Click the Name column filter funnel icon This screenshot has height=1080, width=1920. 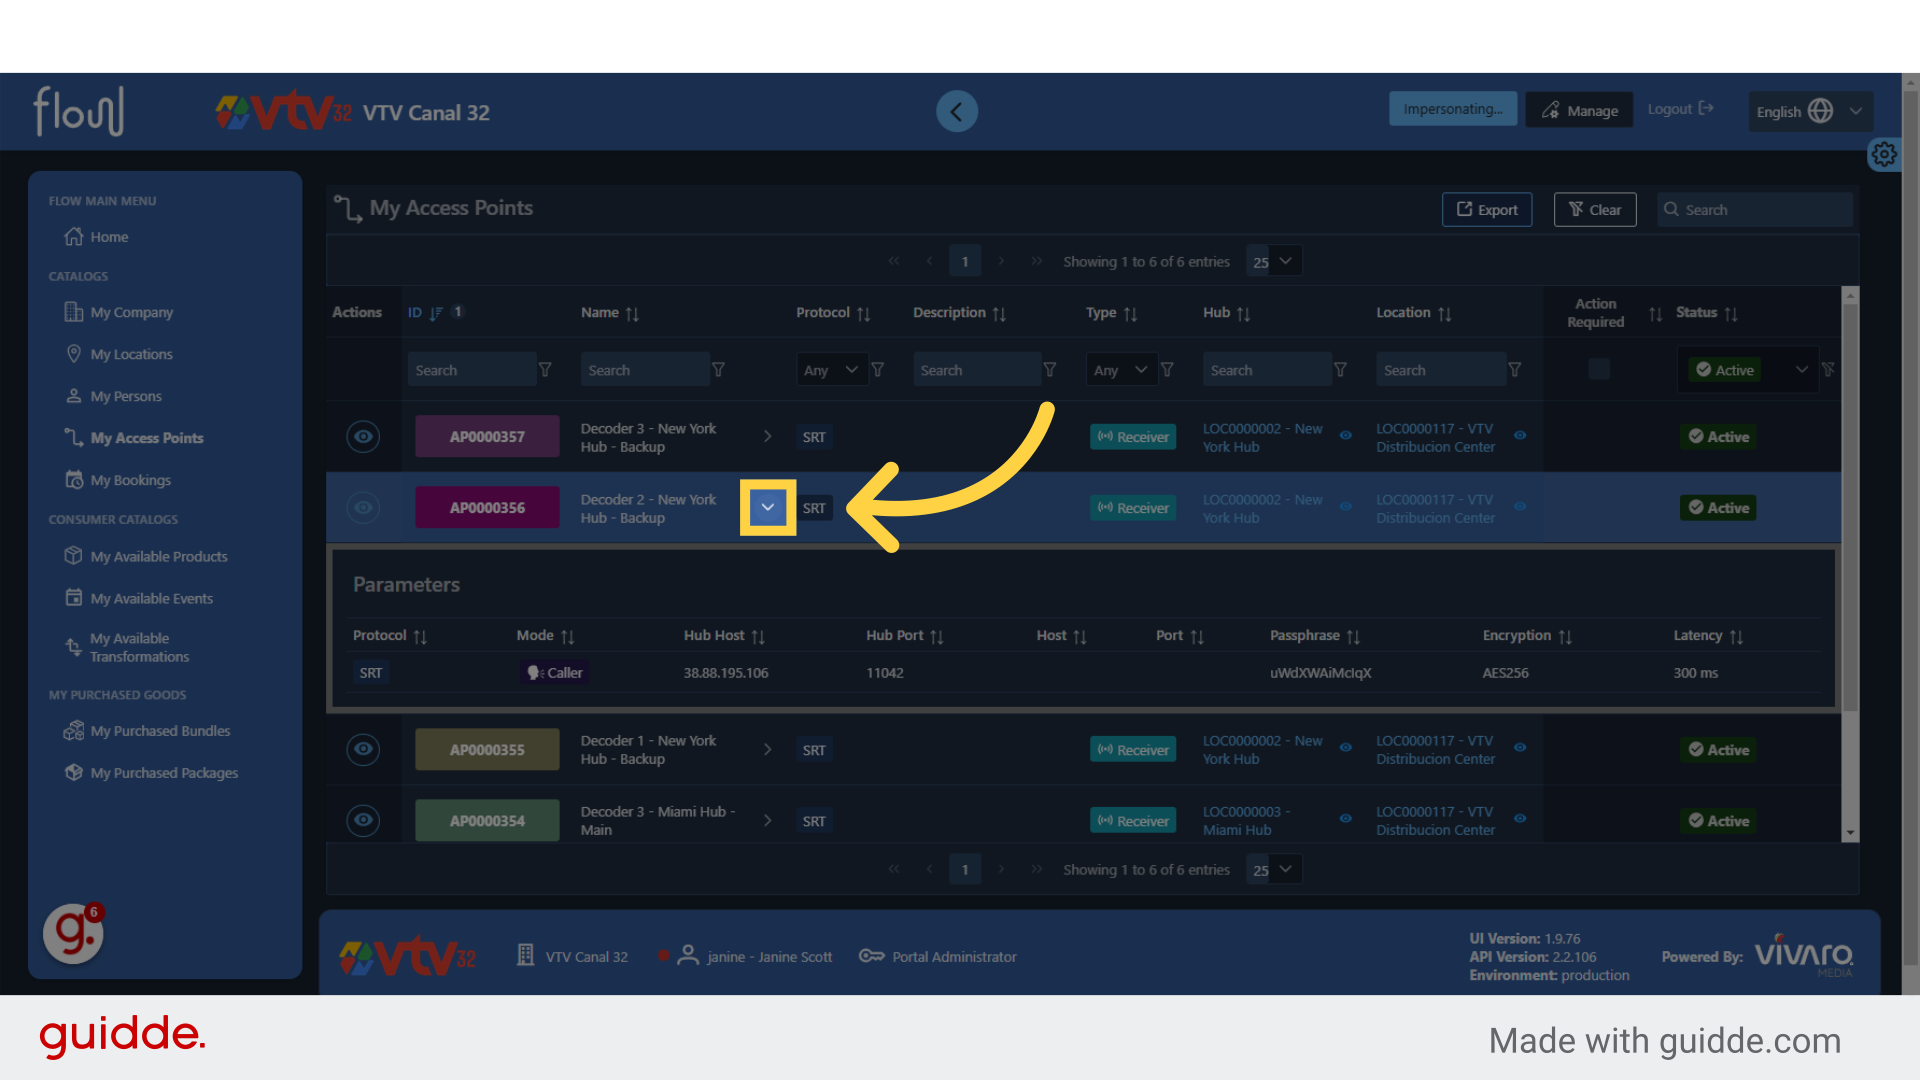click(718, 370)
